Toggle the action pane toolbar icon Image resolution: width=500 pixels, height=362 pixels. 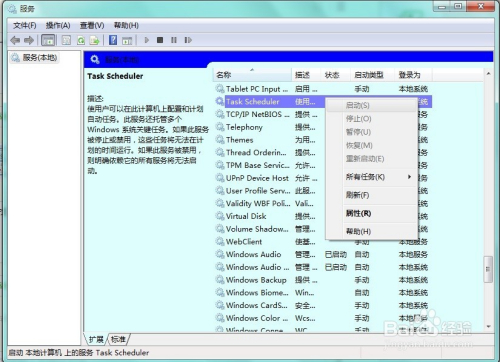pos(127,40)
